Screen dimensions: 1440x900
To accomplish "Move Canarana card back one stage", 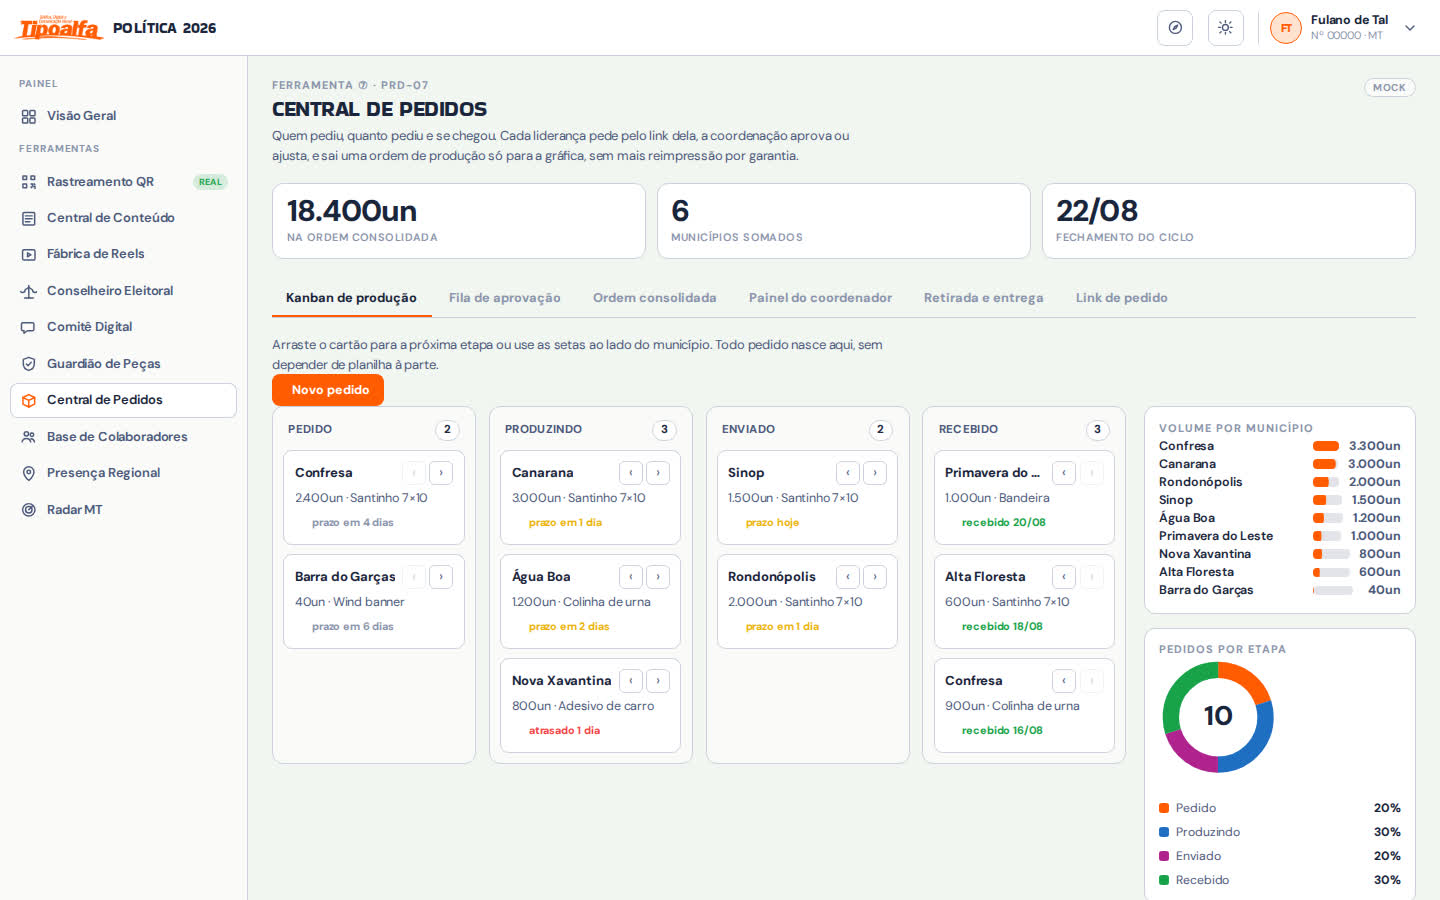I will click(631, 473).
